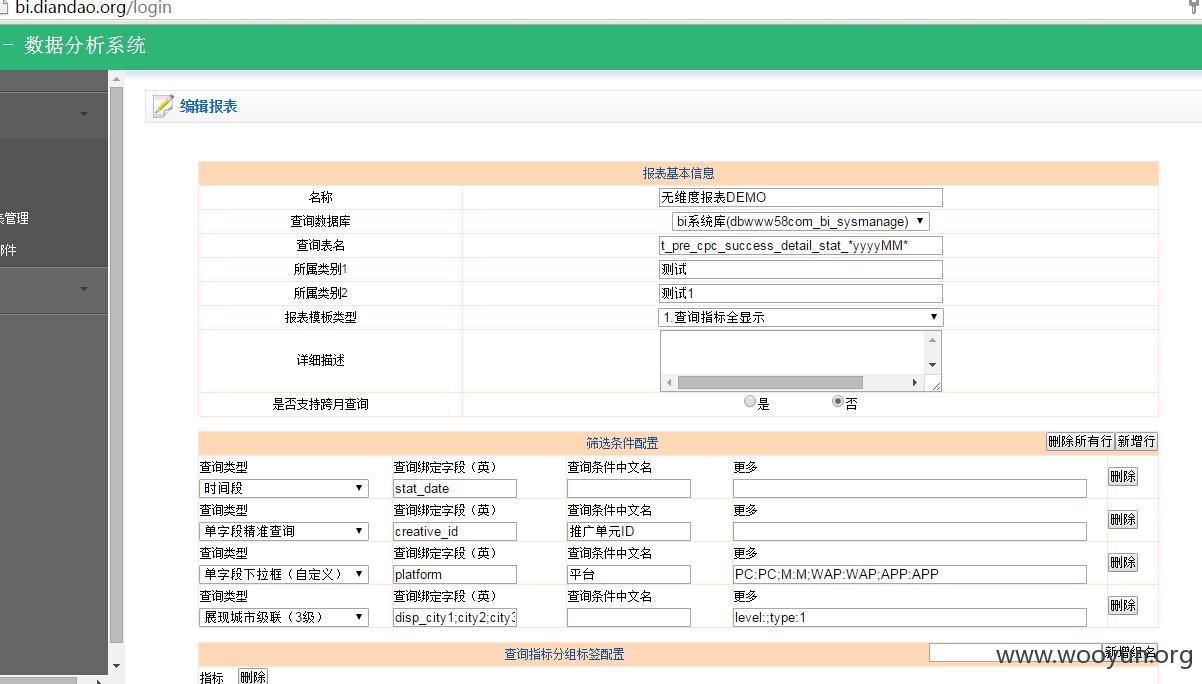Click the sidebar item ending in 管理
Image resolution: width=1202 pixels, height=684 pixels.
point(14,218)
